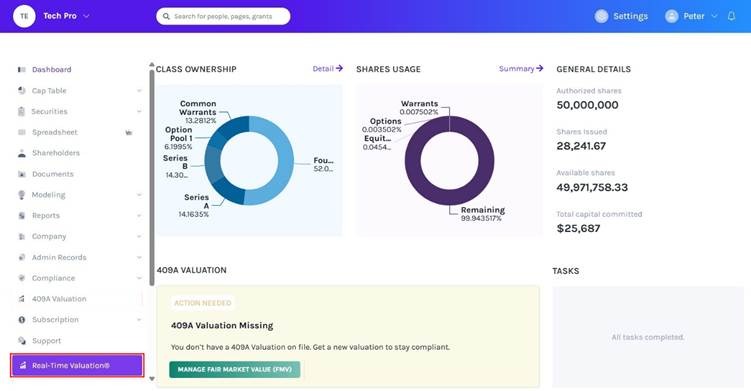This screenshot has width=751, height=391.
Task: Expand the Reports menu chevron
Action: [139, 216]
